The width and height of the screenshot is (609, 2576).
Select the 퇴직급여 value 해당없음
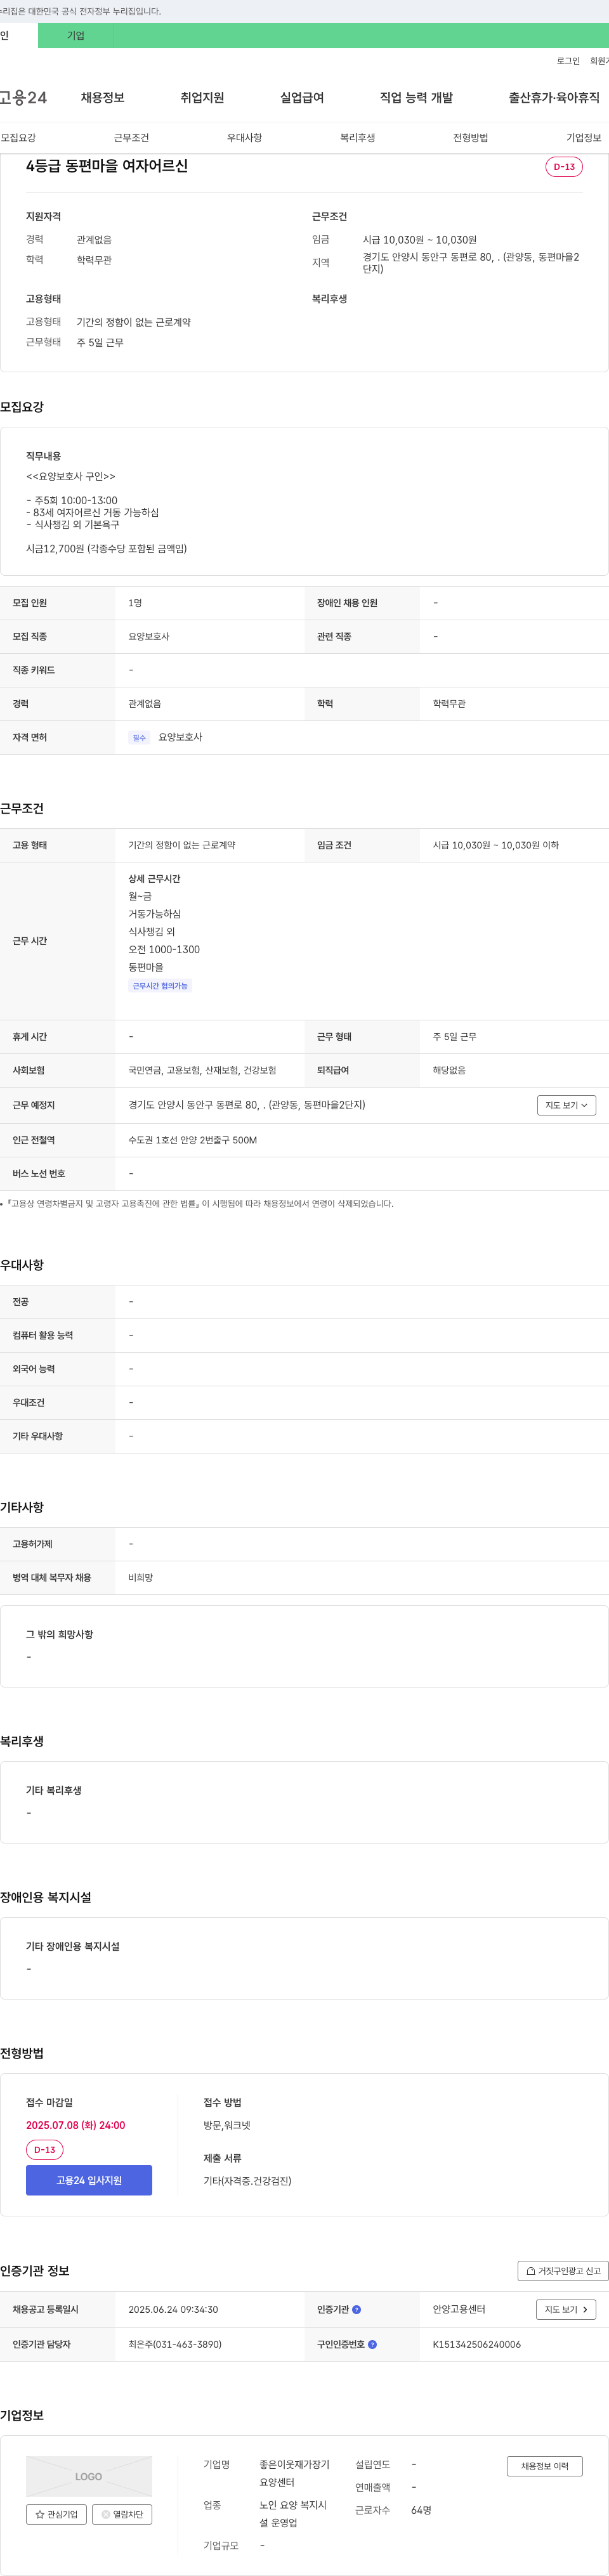pos(449,1070)
